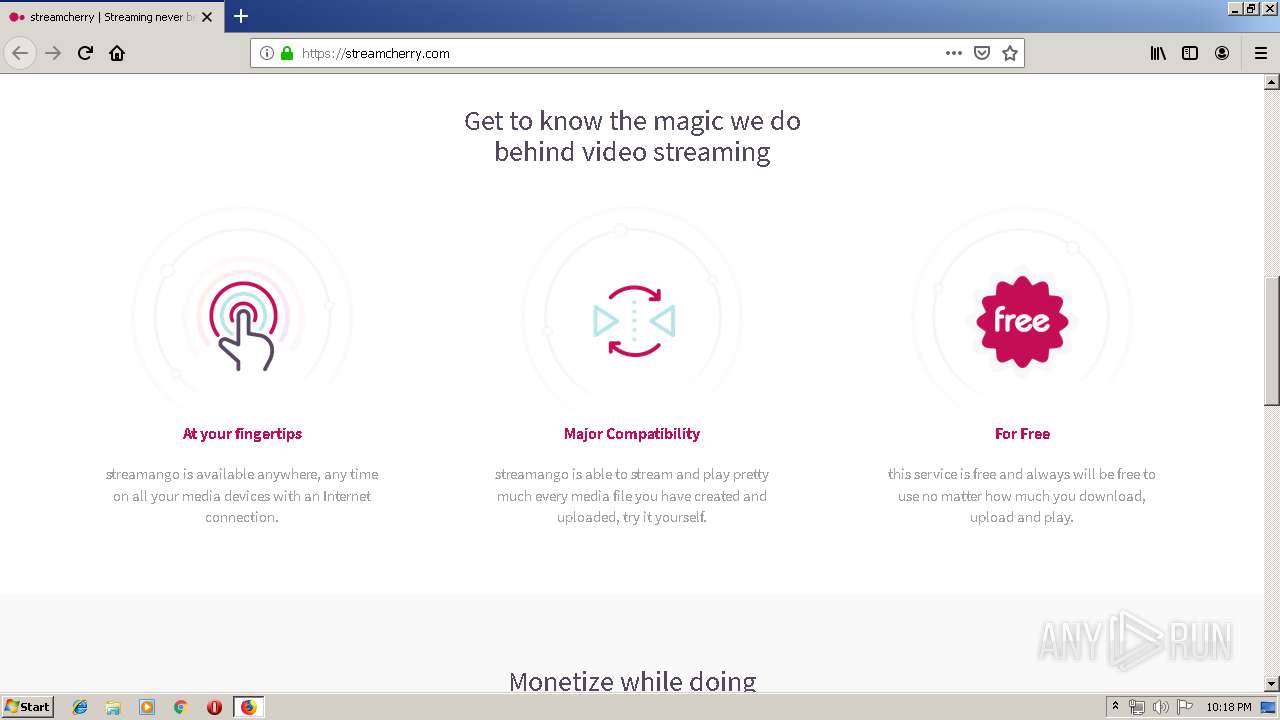Save page to Pocket icon
1280x720 pixels.
(982, 53)
